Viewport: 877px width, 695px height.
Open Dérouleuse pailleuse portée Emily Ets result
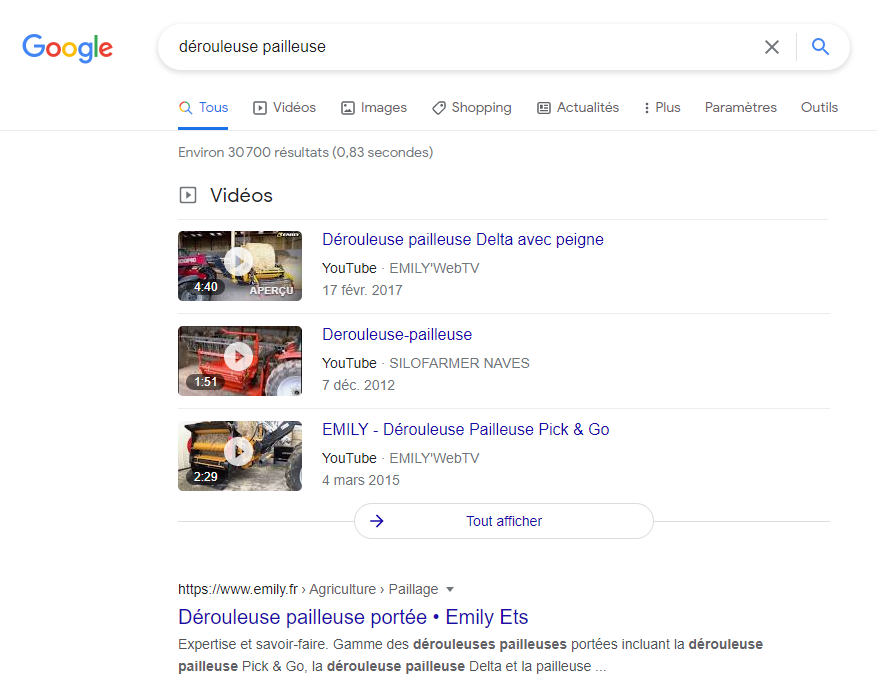[x=353, y=616]
